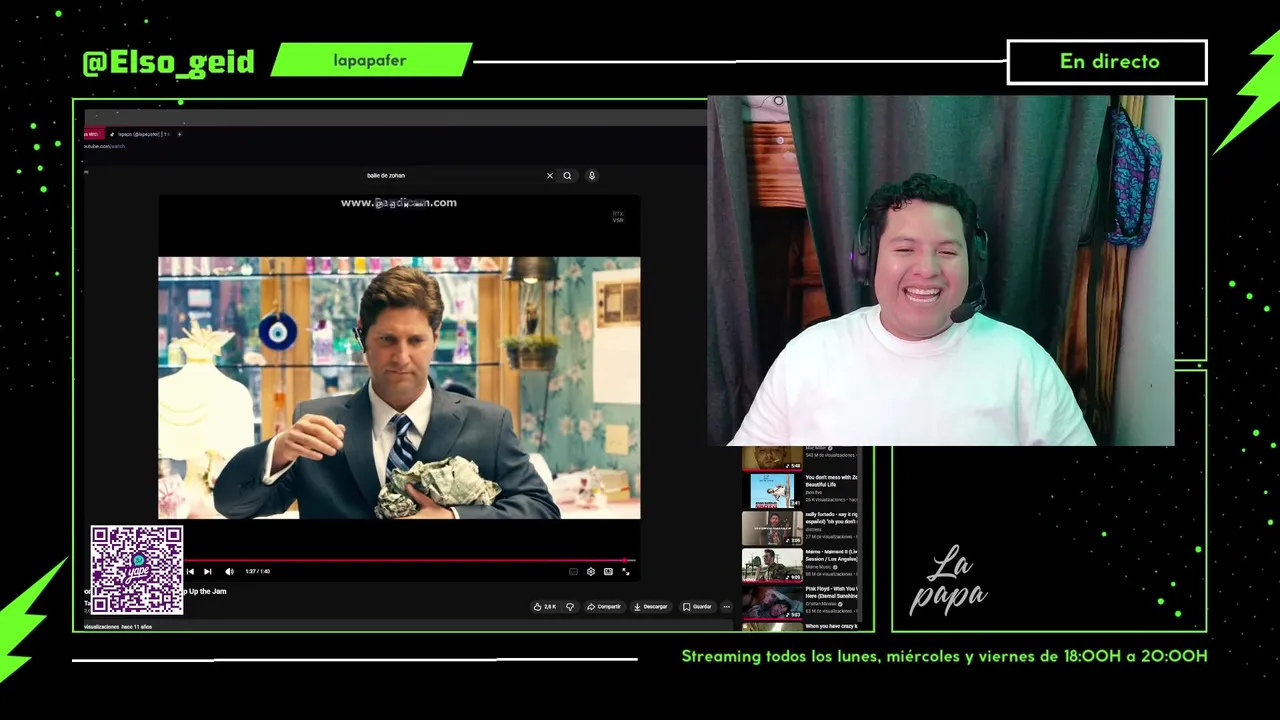The width and height of the screenshot is (1280, 720).
Task: Open video player settings gear
Action: 591,572
